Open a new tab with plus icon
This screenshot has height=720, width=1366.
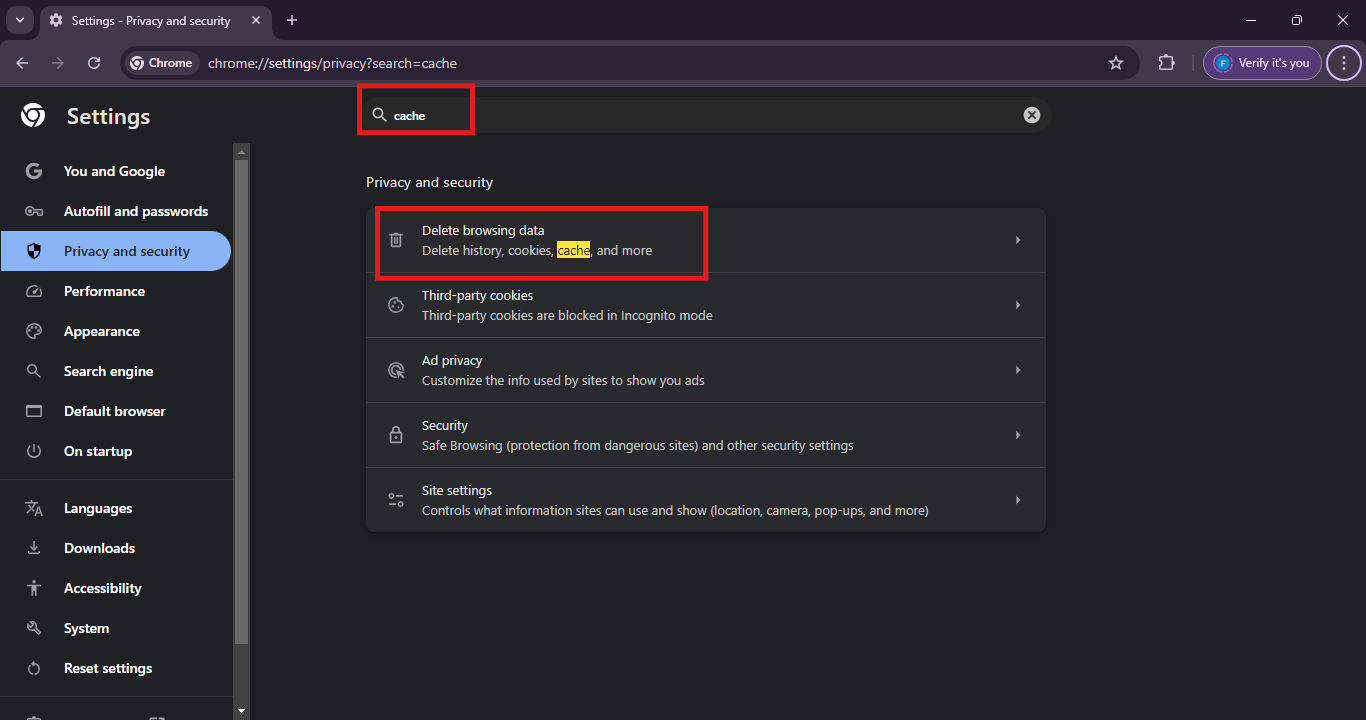click(x=292, y=20)
